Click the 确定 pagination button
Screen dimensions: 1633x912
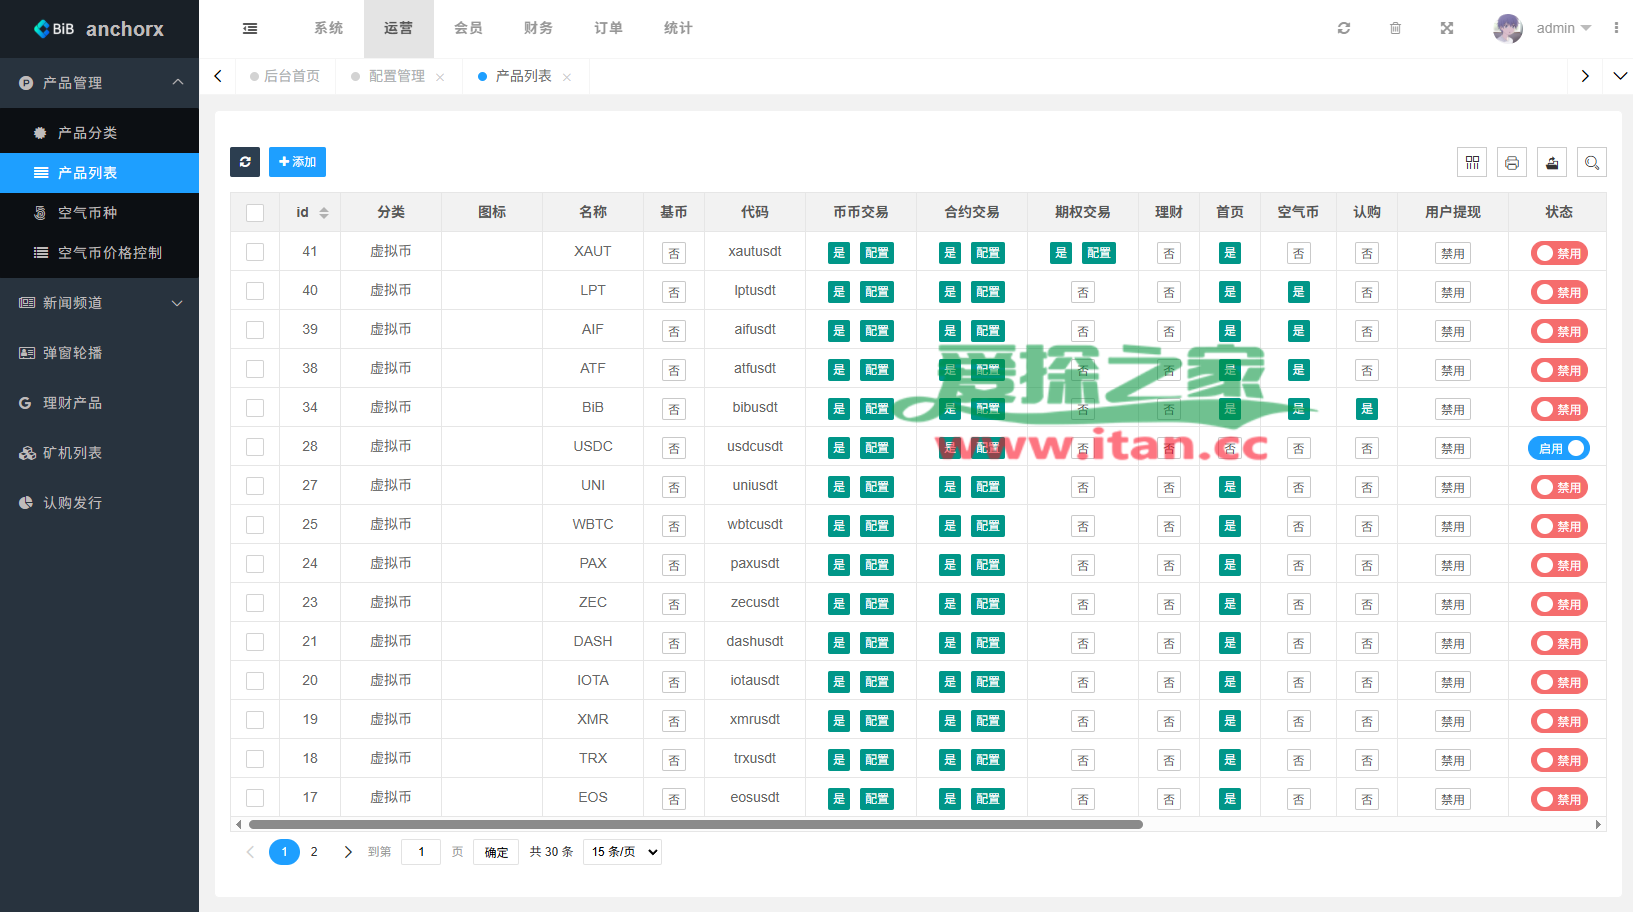tap(496, 852)
